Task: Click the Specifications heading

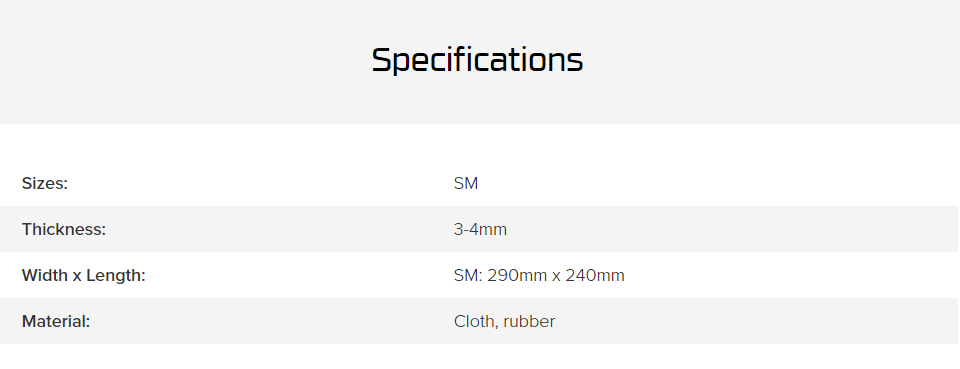Action: click(477, 61)
